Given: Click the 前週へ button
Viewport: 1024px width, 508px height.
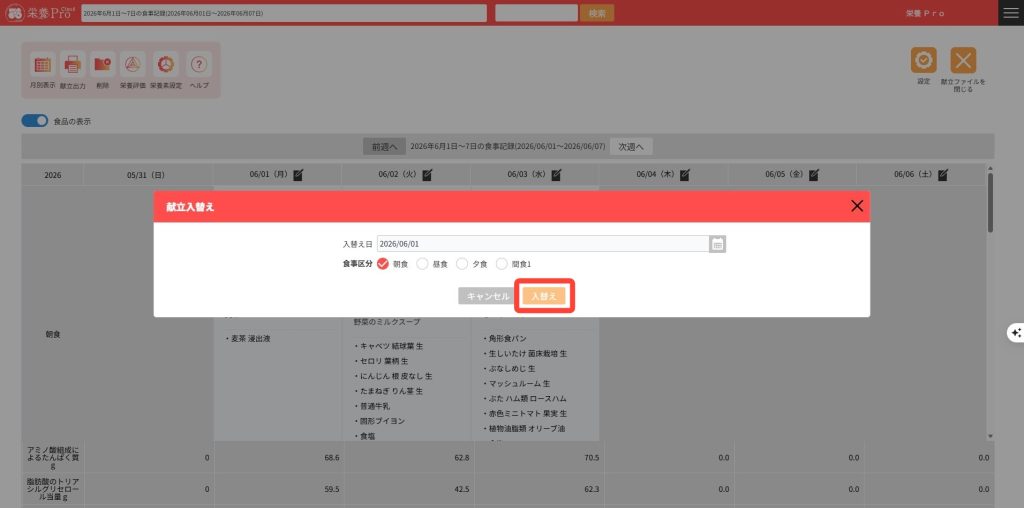Looking at the screenshot, I should pos(385,147).
